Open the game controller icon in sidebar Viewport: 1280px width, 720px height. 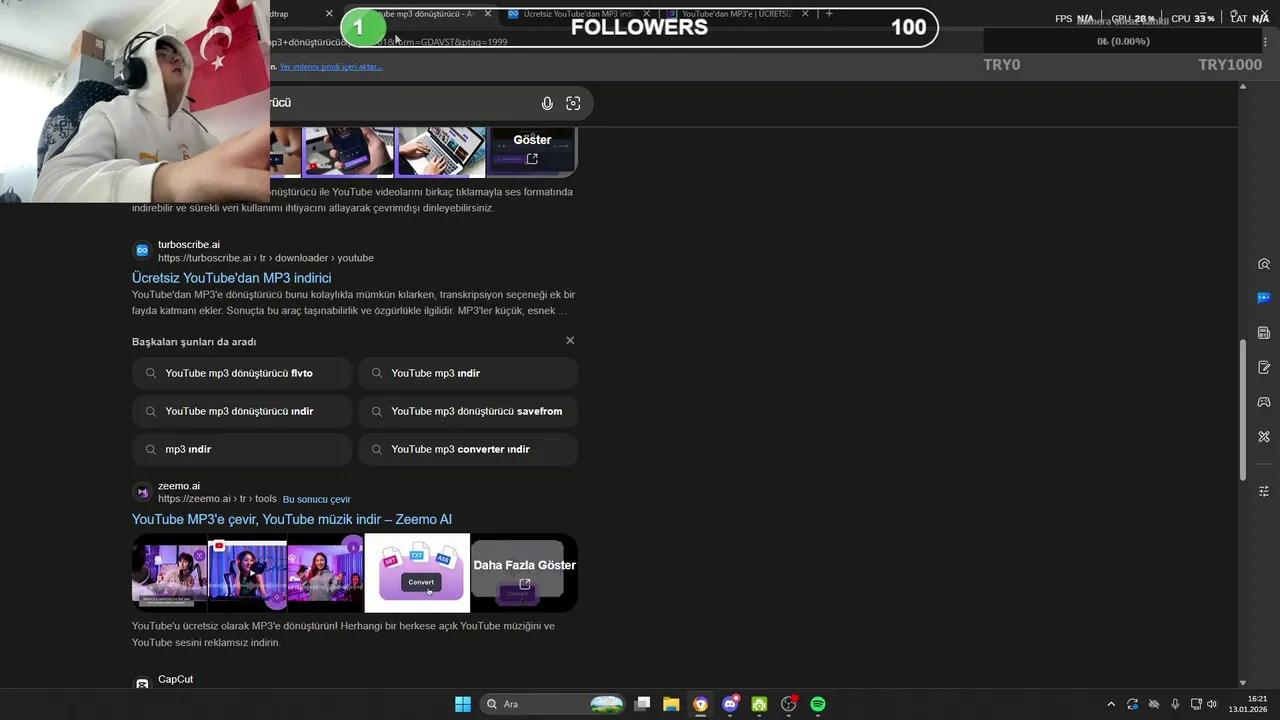pyautogui.click(x=1264, y=402)
